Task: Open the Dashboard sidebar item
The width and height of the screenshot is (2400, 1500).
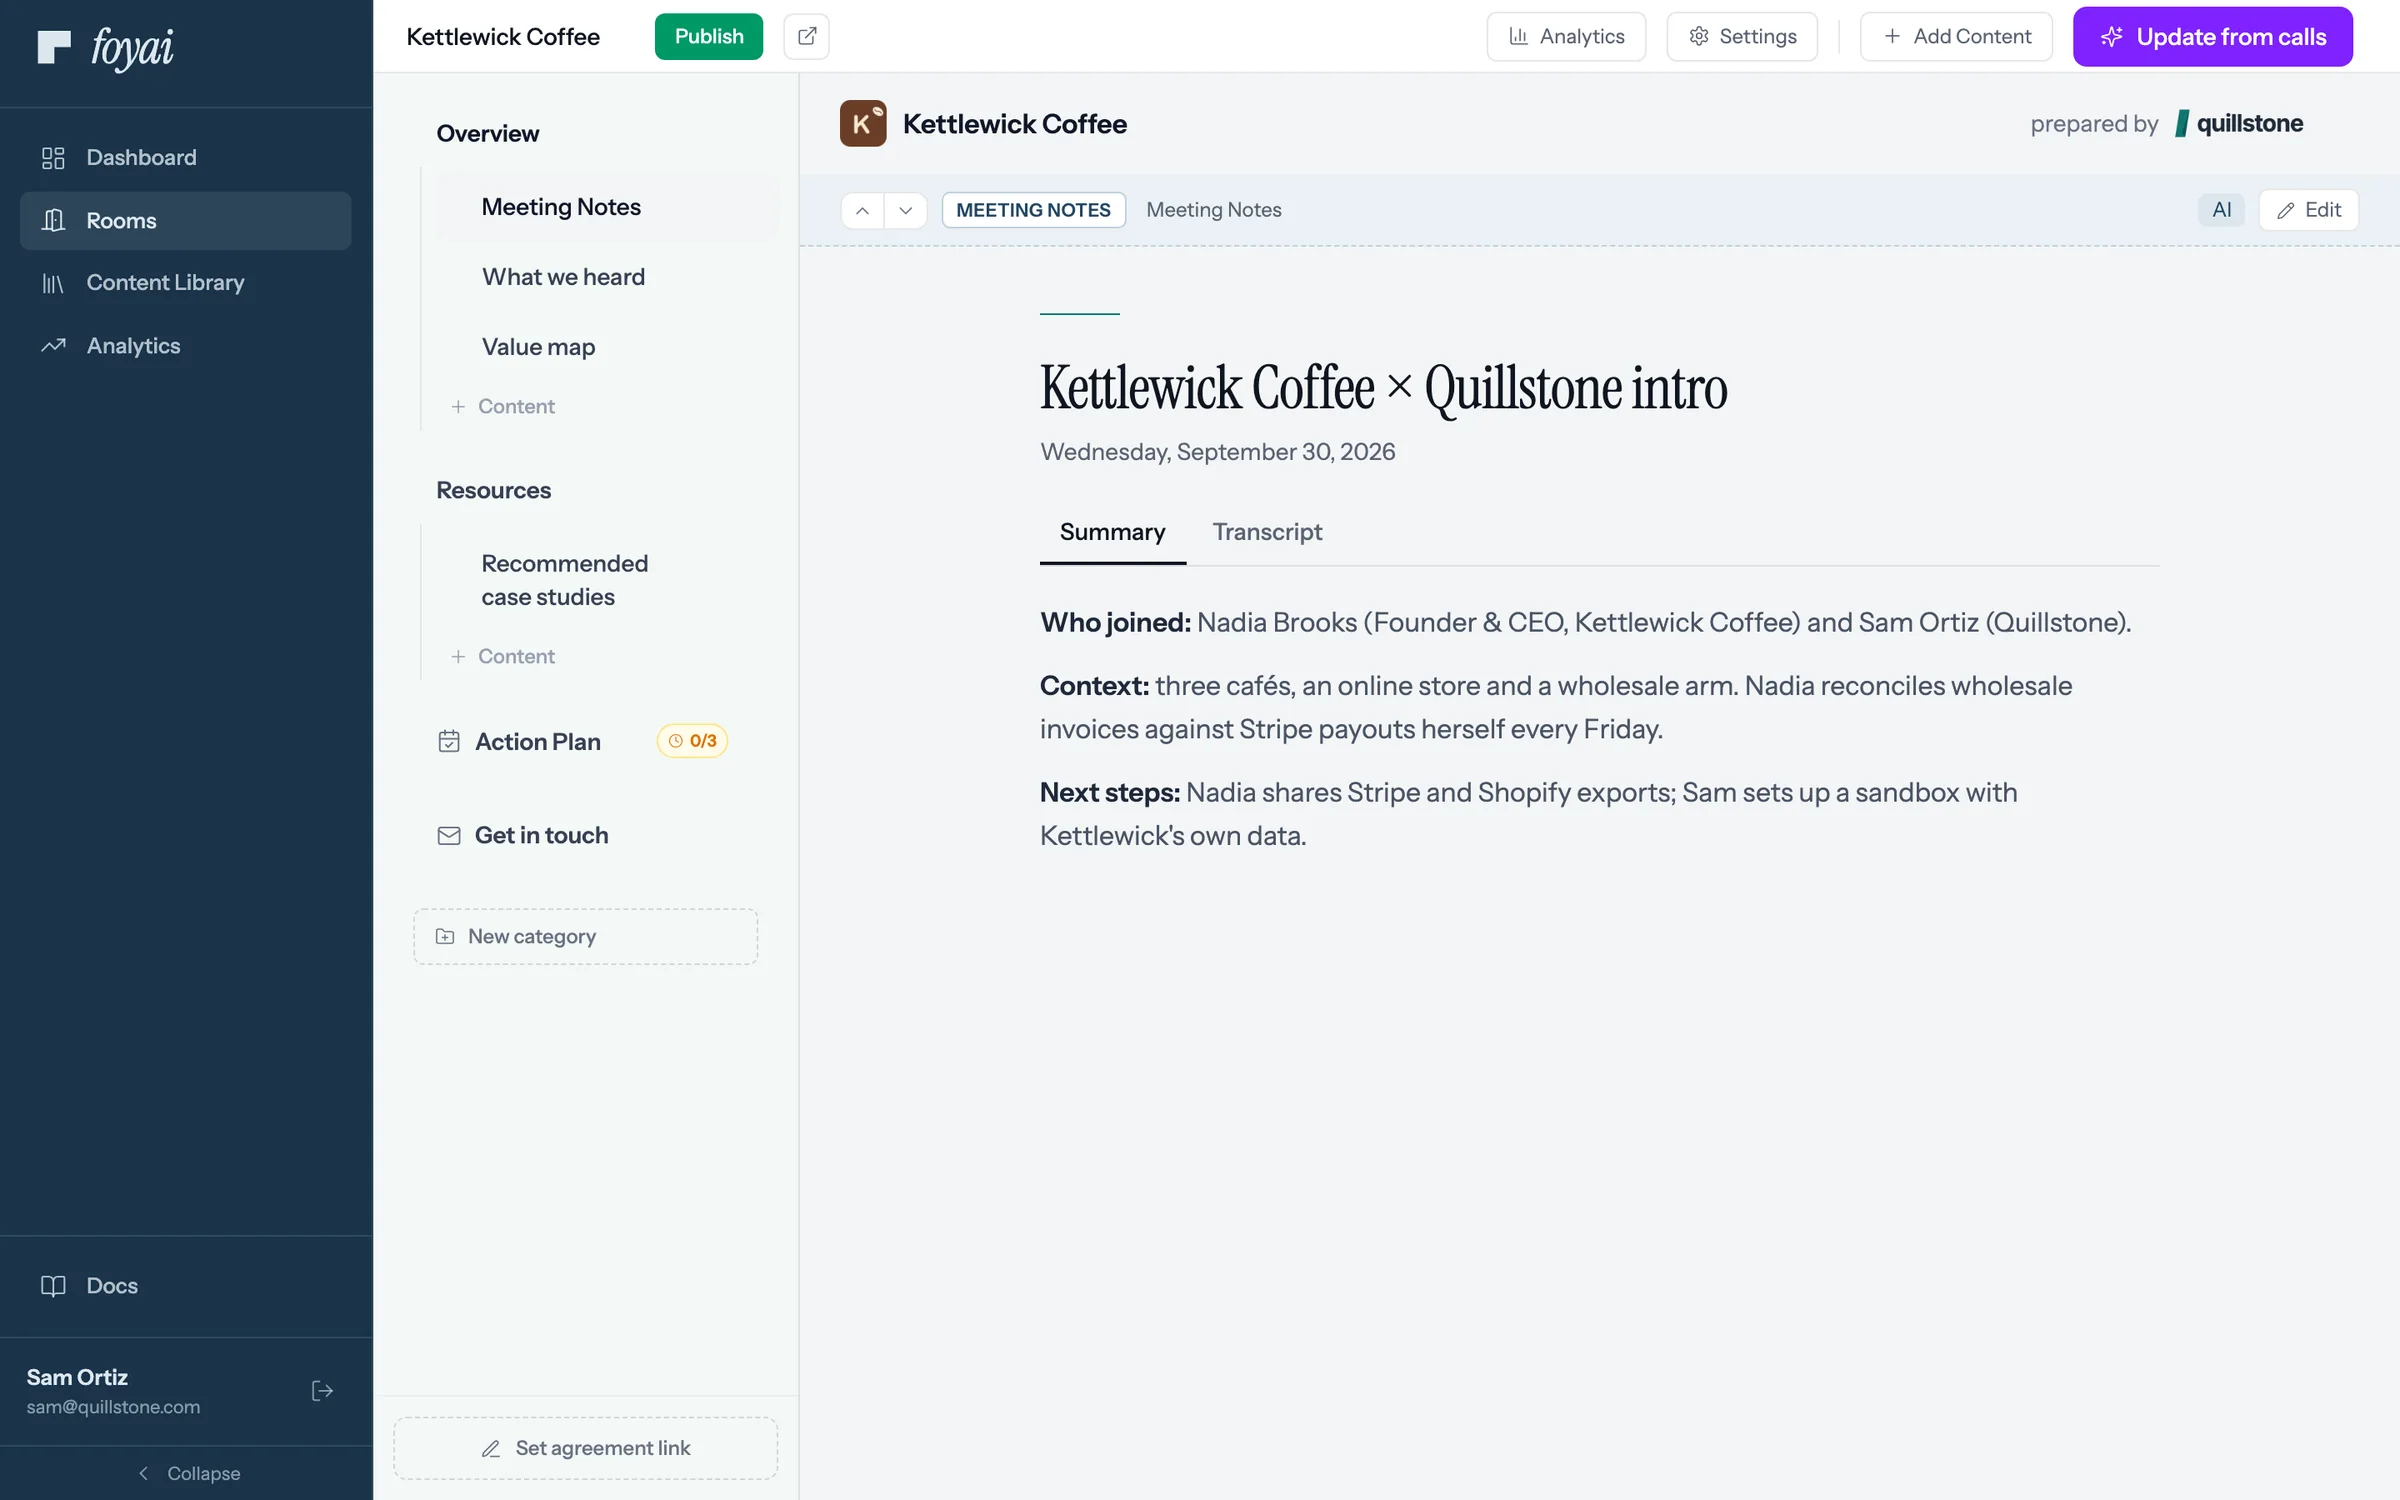Action: (185, 157)
